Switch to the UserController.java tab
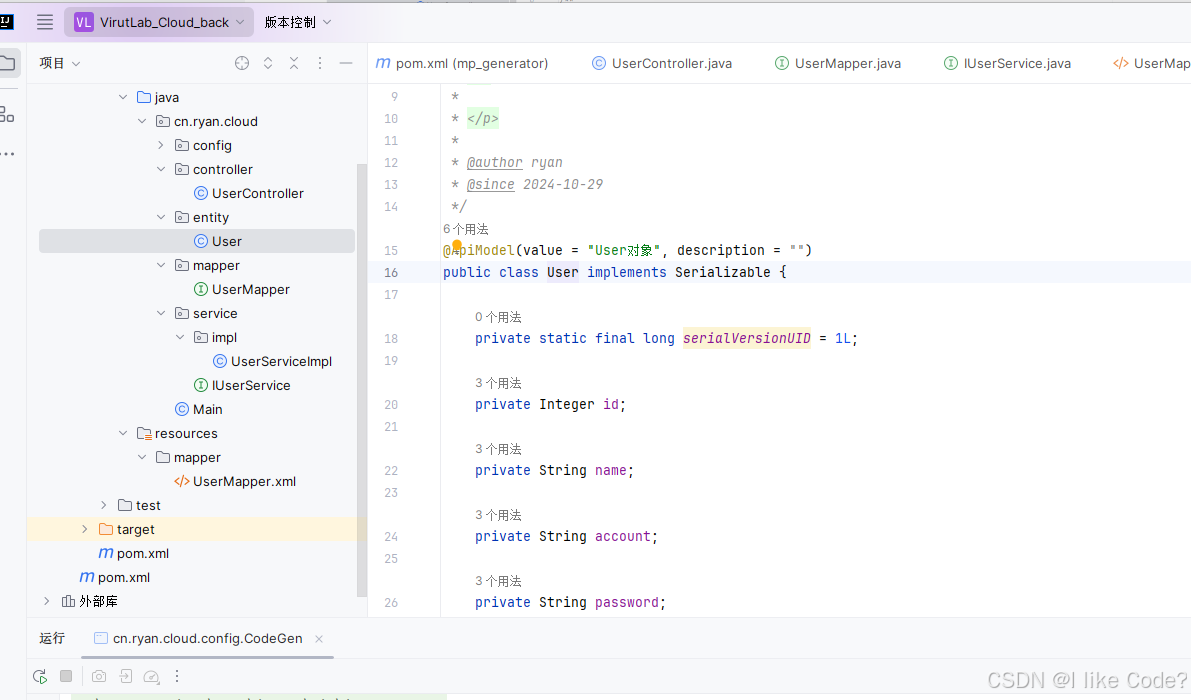The height and width of the screenshot is (700, 1191). 661,62
